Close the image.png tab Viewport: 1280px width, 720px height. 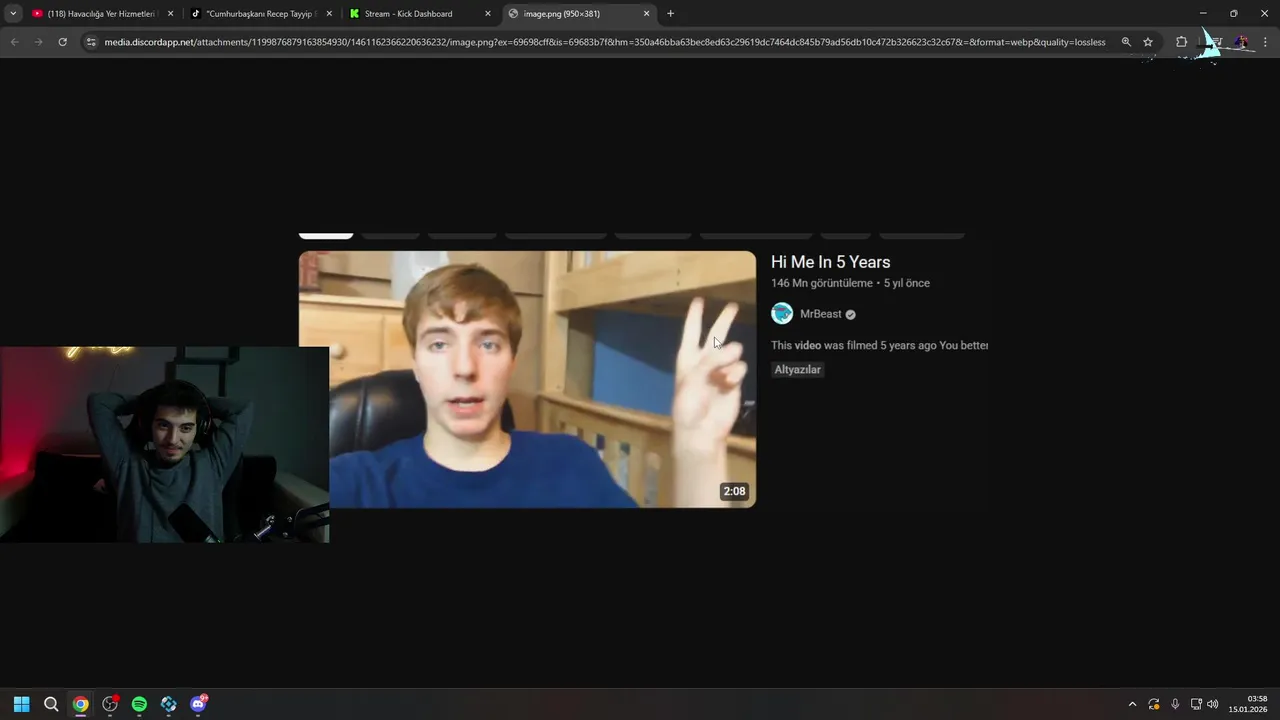[646, 14]
